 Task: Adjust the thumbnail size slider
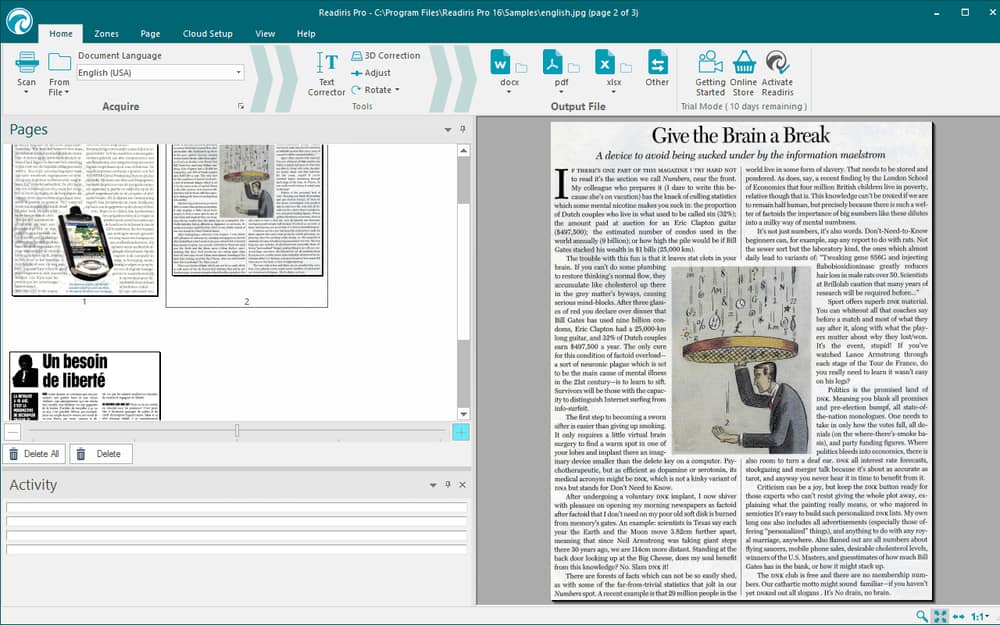[x=237, y=431]
